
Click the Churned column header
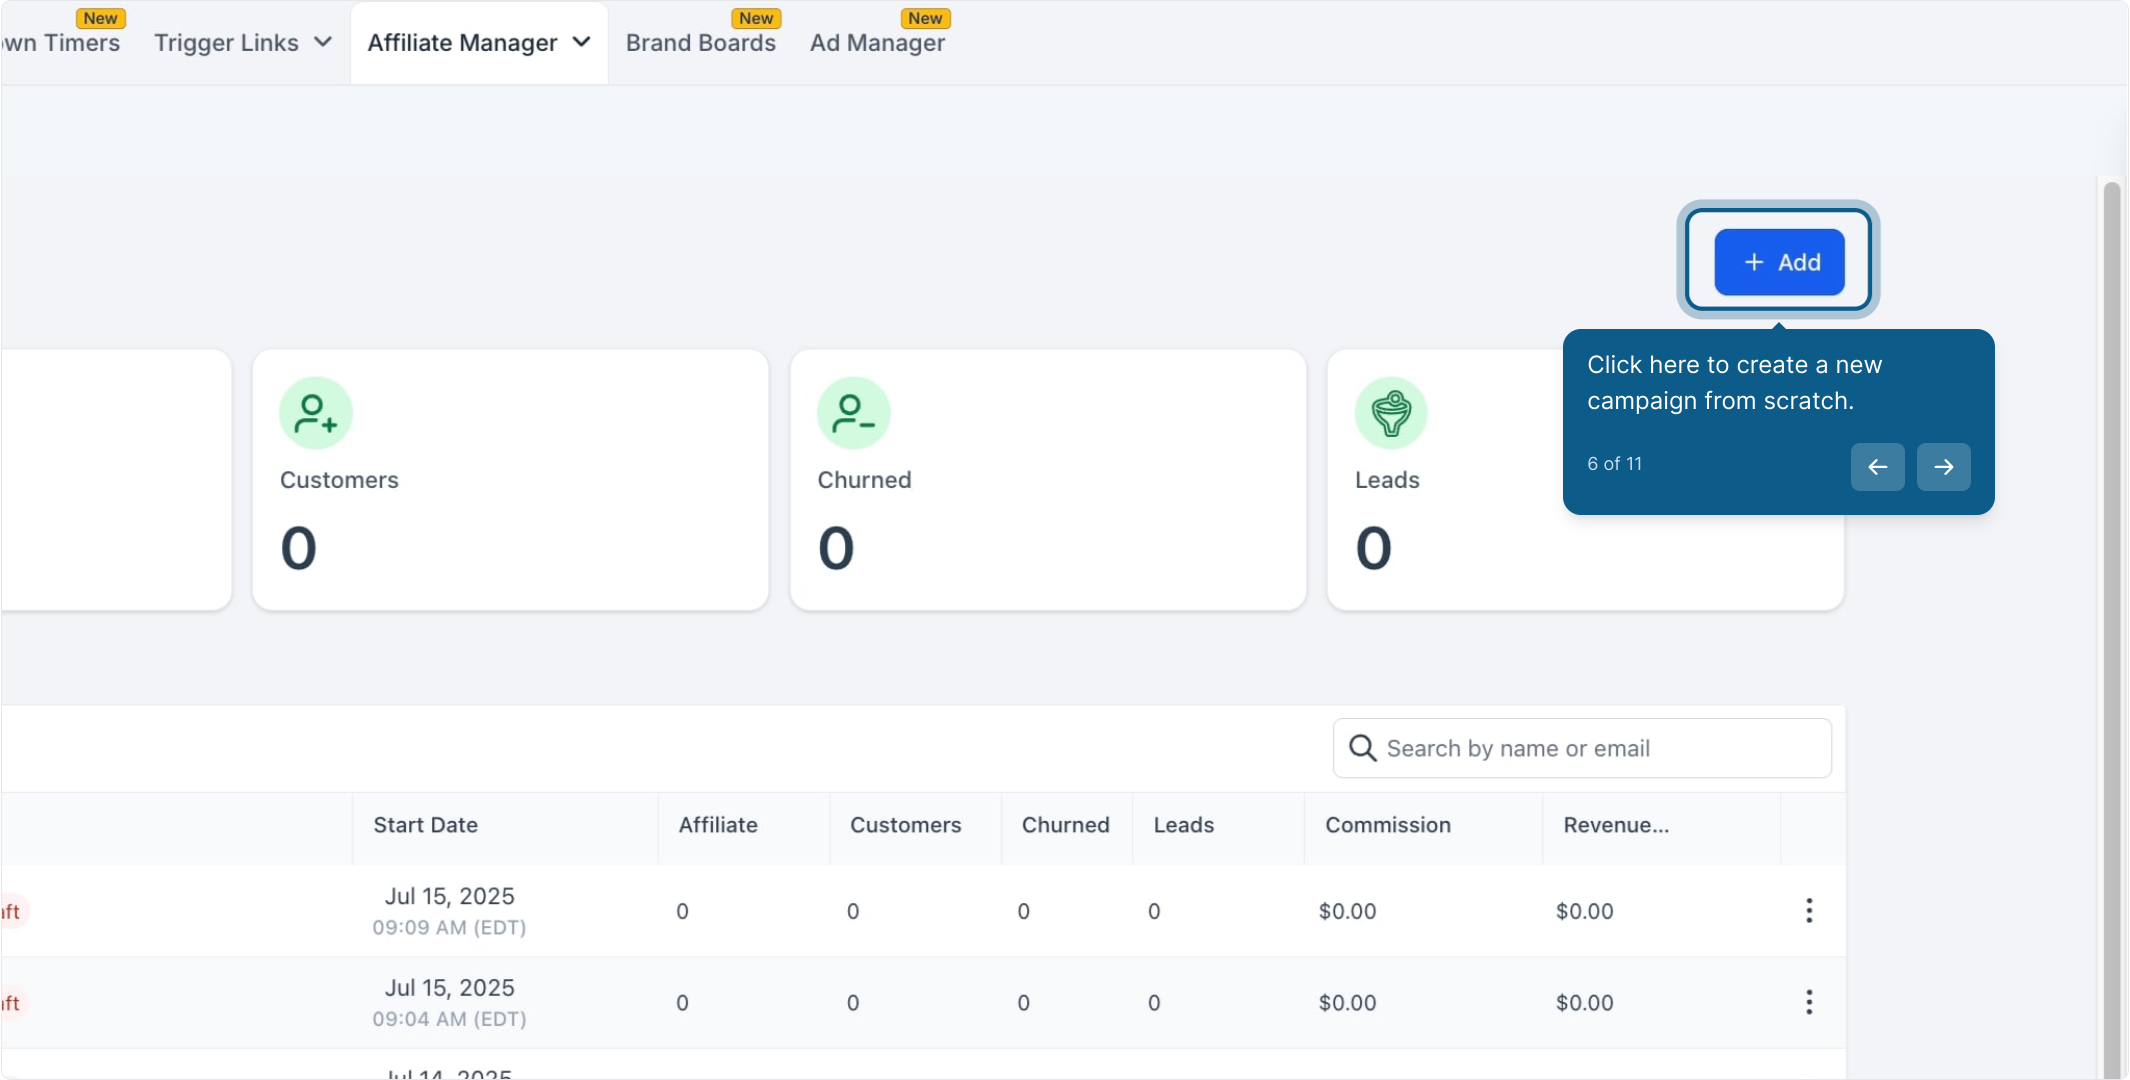click(x=1065, y=825)
